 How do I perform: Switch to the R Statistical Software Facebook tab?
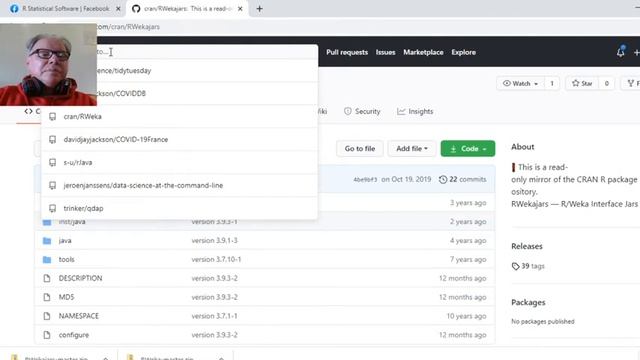(60, 9)
